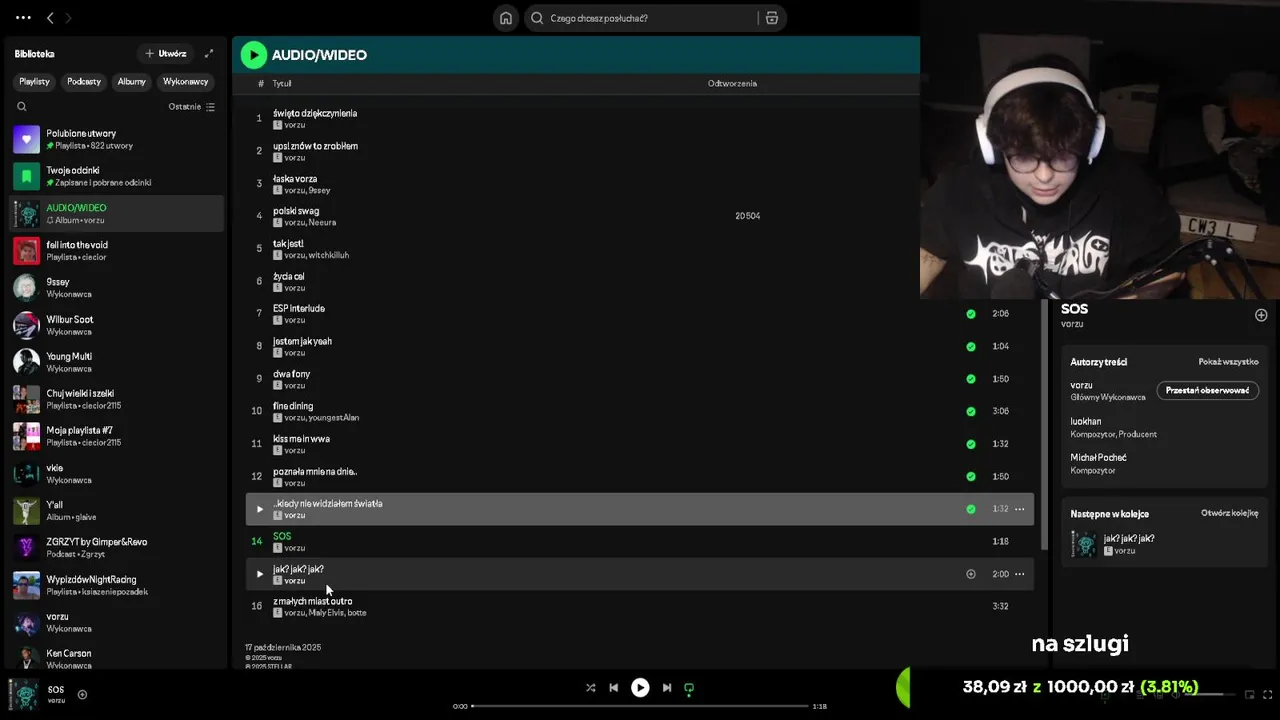This screenshot has height=720, width=1280.
Task: Open the fall into the void playlist
Action: pyautogui.click(x=116, y=251)
